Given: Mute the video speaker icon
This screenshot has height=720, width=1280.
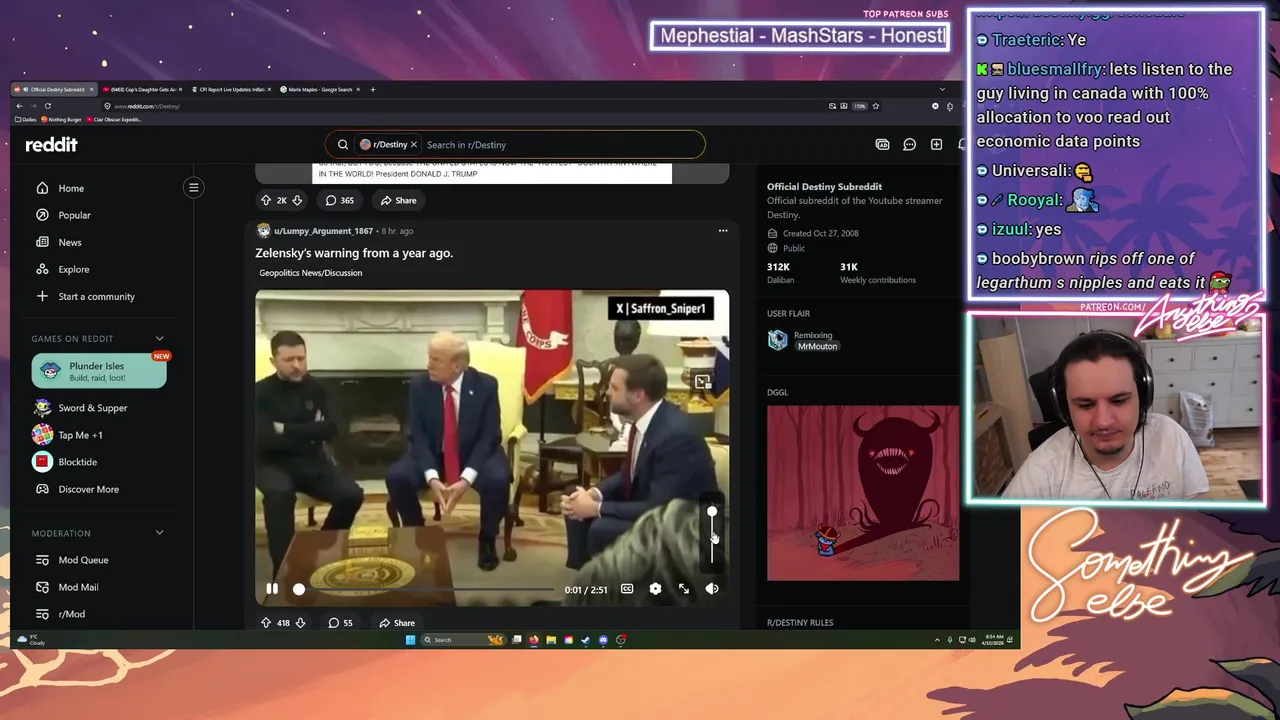Looking at the screenshot, I should pos(712,589).
